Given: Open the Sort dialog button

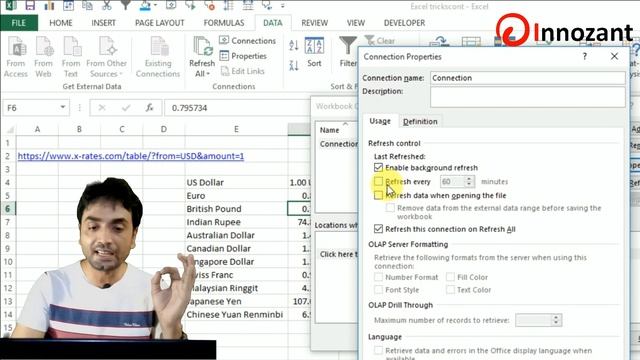Looking at the screenshot, I should click(314, 52).
